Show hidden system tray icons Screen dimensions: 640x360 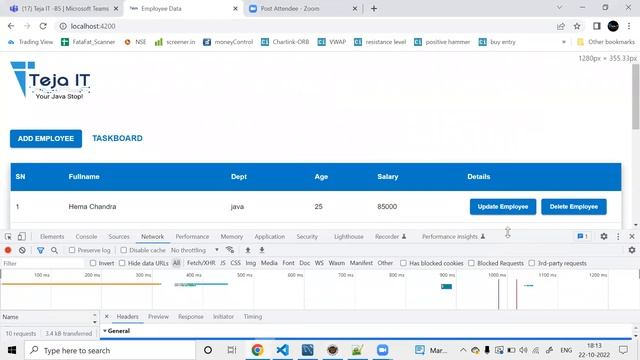(x=463, y=350)
